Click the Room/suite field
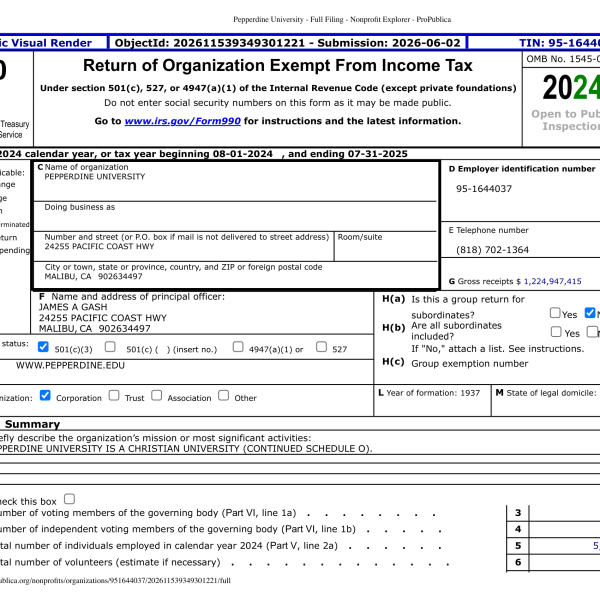The image size is (600, 600). [x=386, y=247]
